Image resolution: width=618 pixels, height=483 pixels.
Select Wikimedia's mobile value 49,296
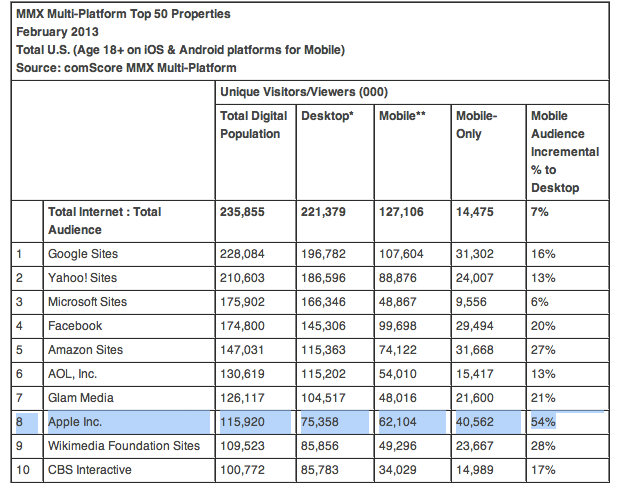coord(398,446)
